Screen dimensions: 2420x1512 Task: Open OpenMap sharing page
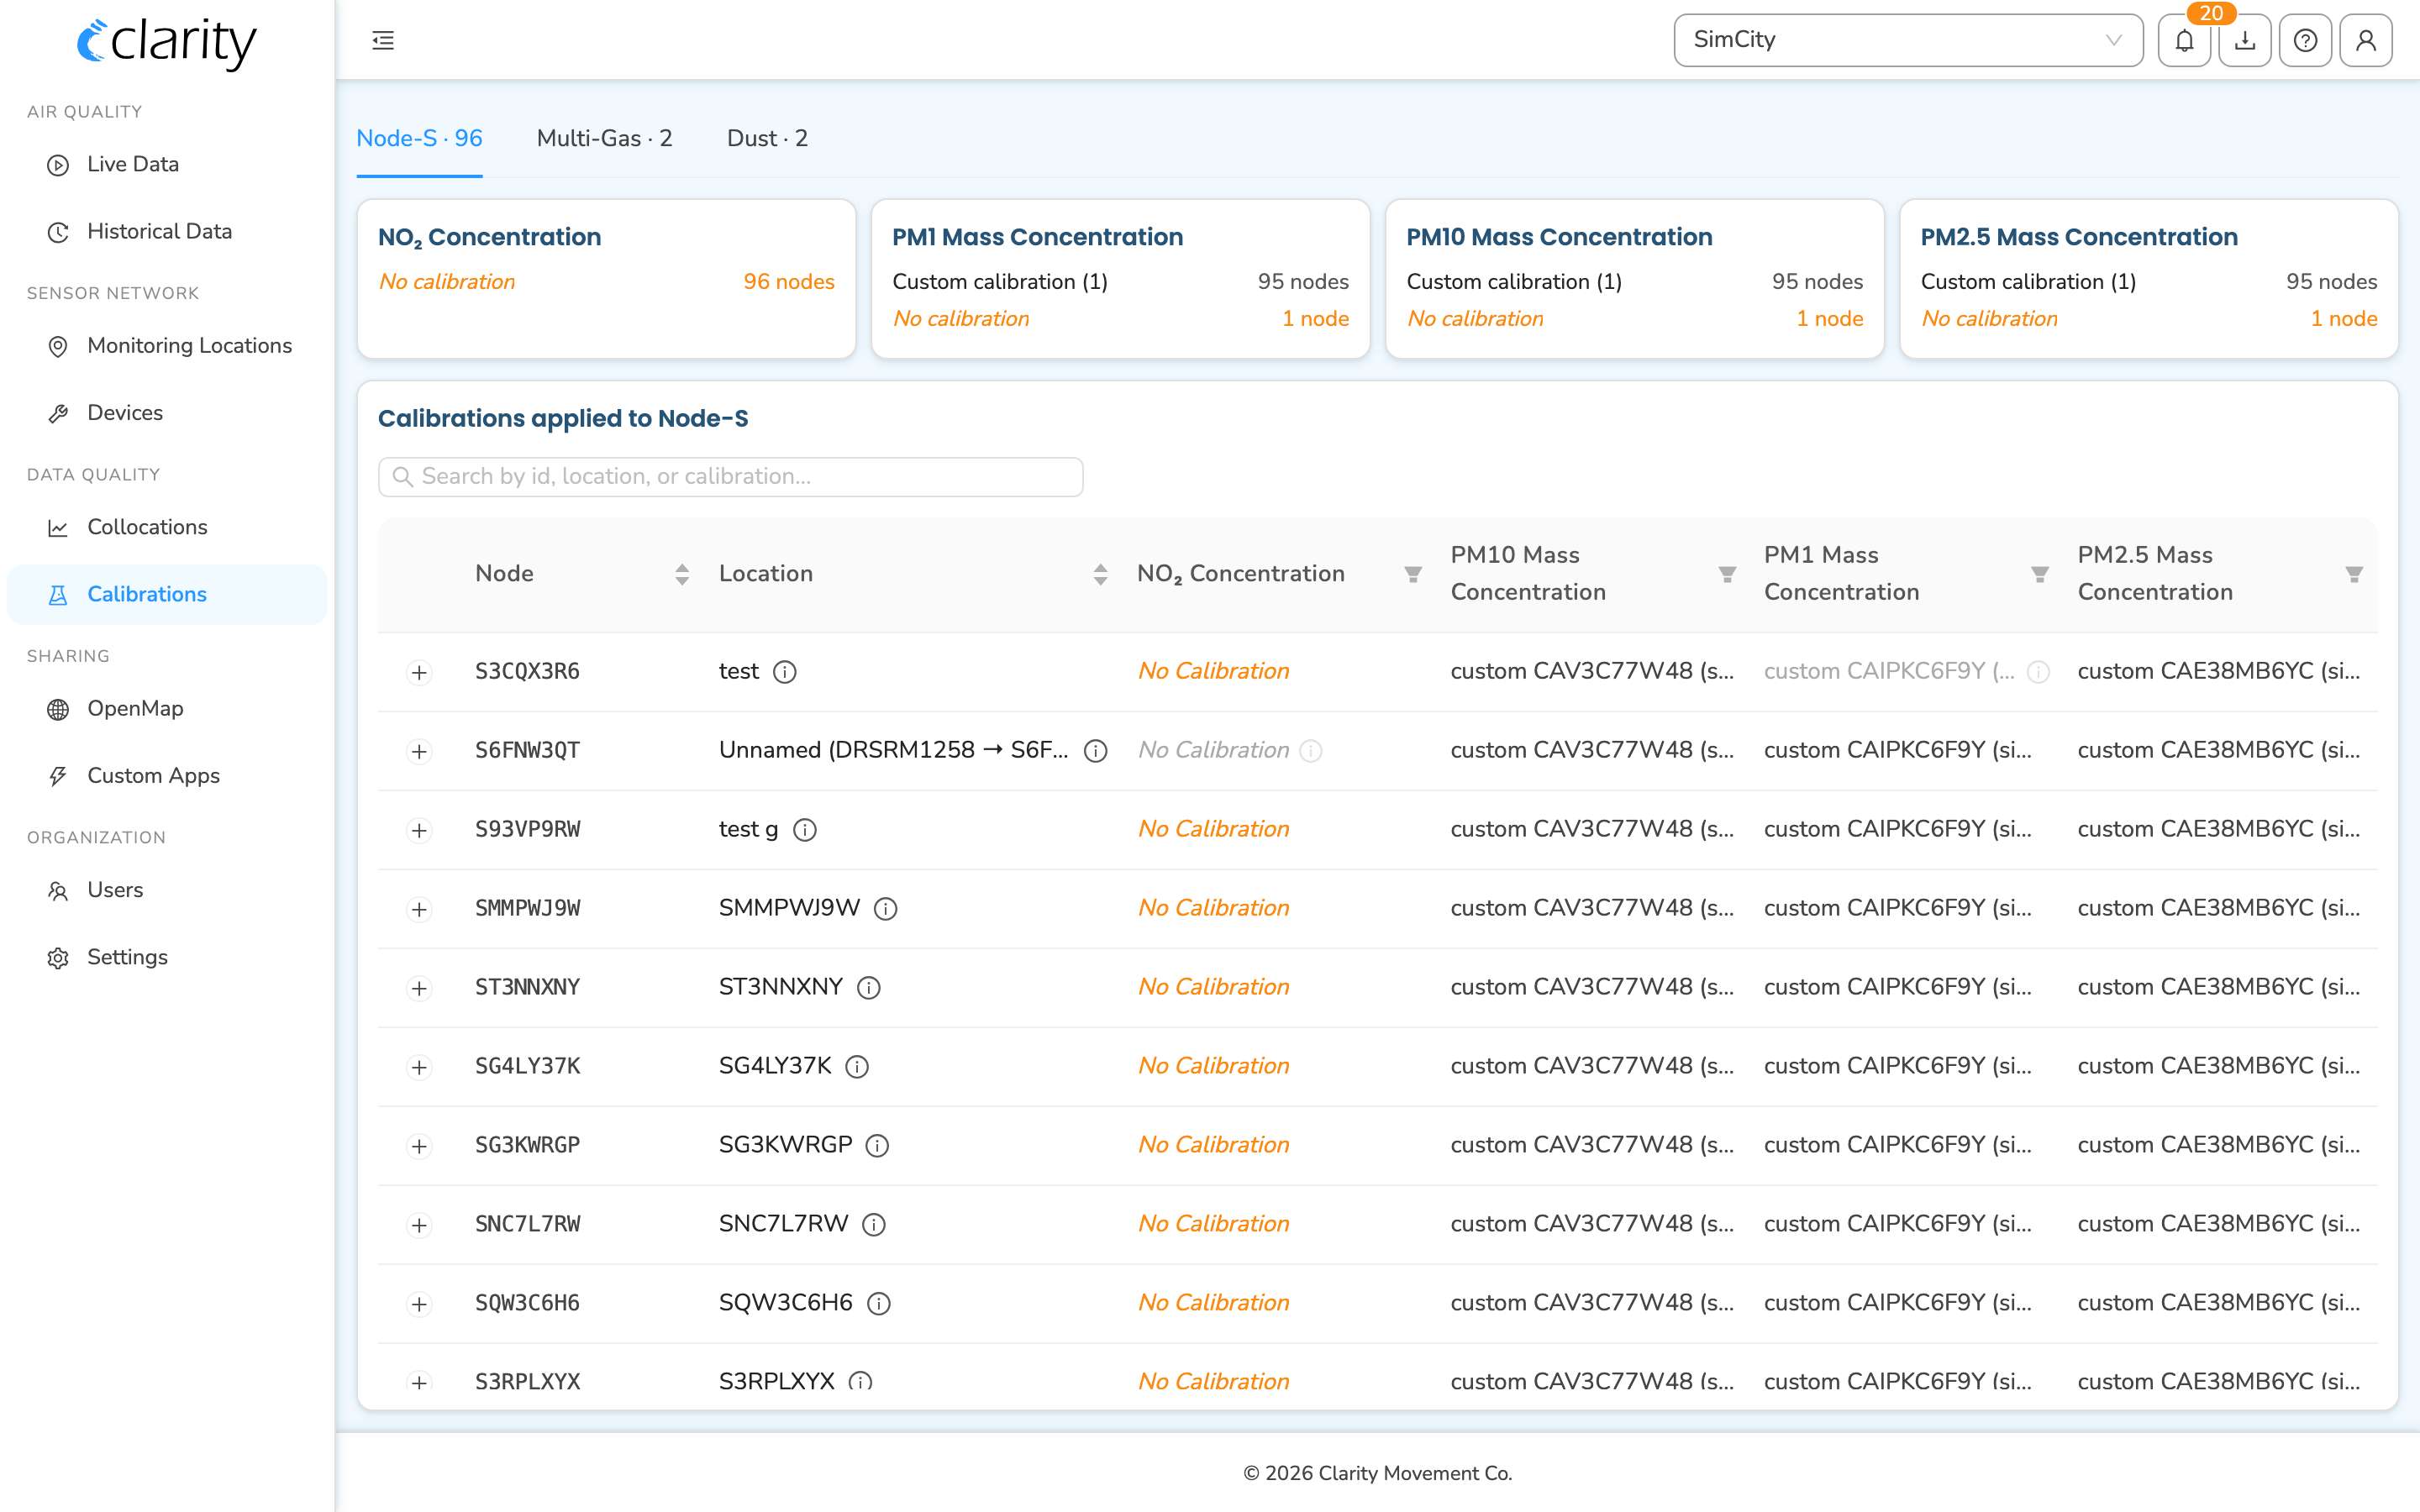click(x=167, y=708)
